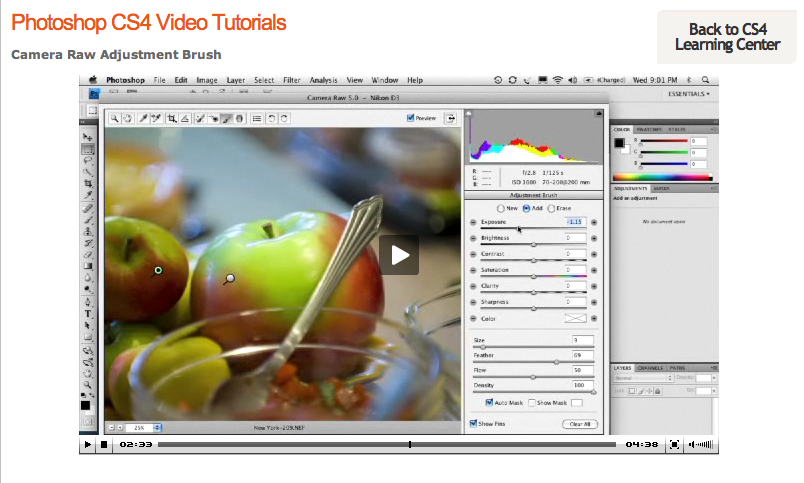The width and height of the screenshot is (804, 483).
Task: Click the plus icon beside Saturation
Action: 594,270
